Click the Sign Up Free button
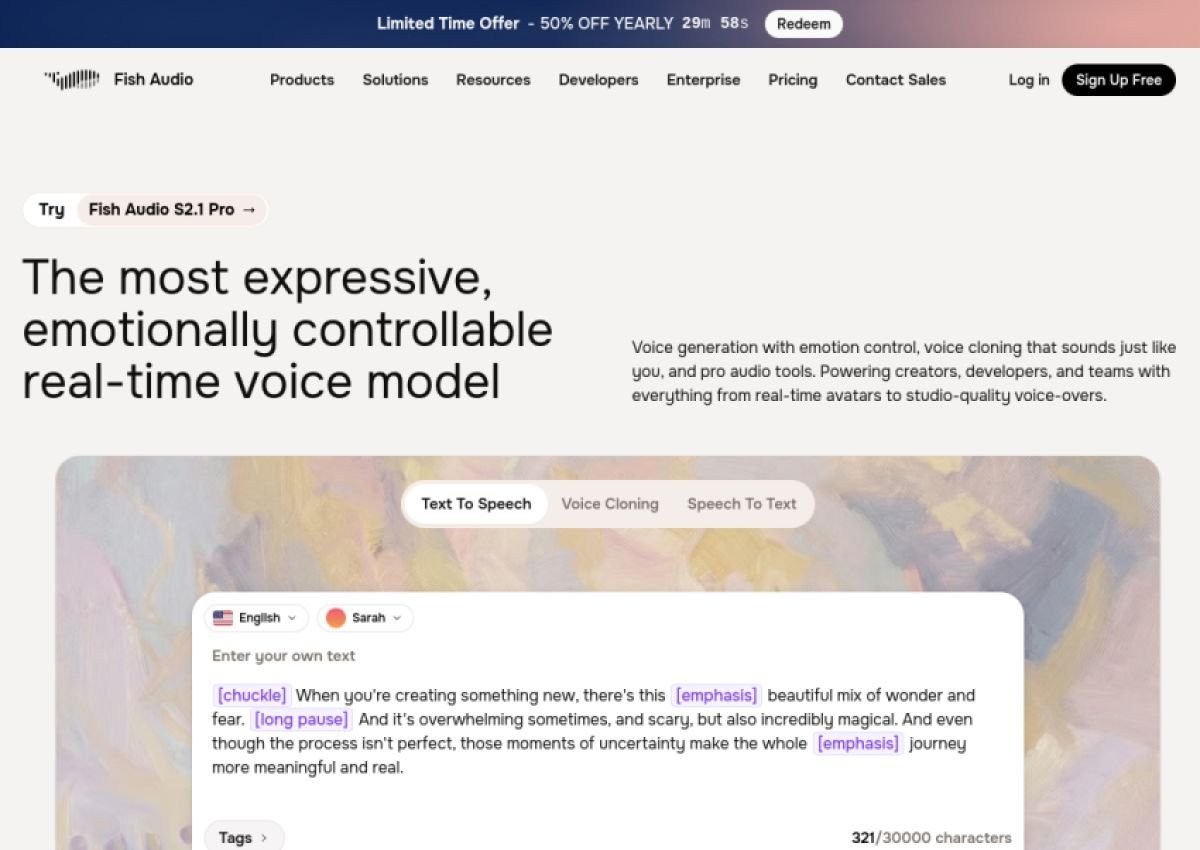This screenshot has height=850, width=1200. tap(1119, 80)
